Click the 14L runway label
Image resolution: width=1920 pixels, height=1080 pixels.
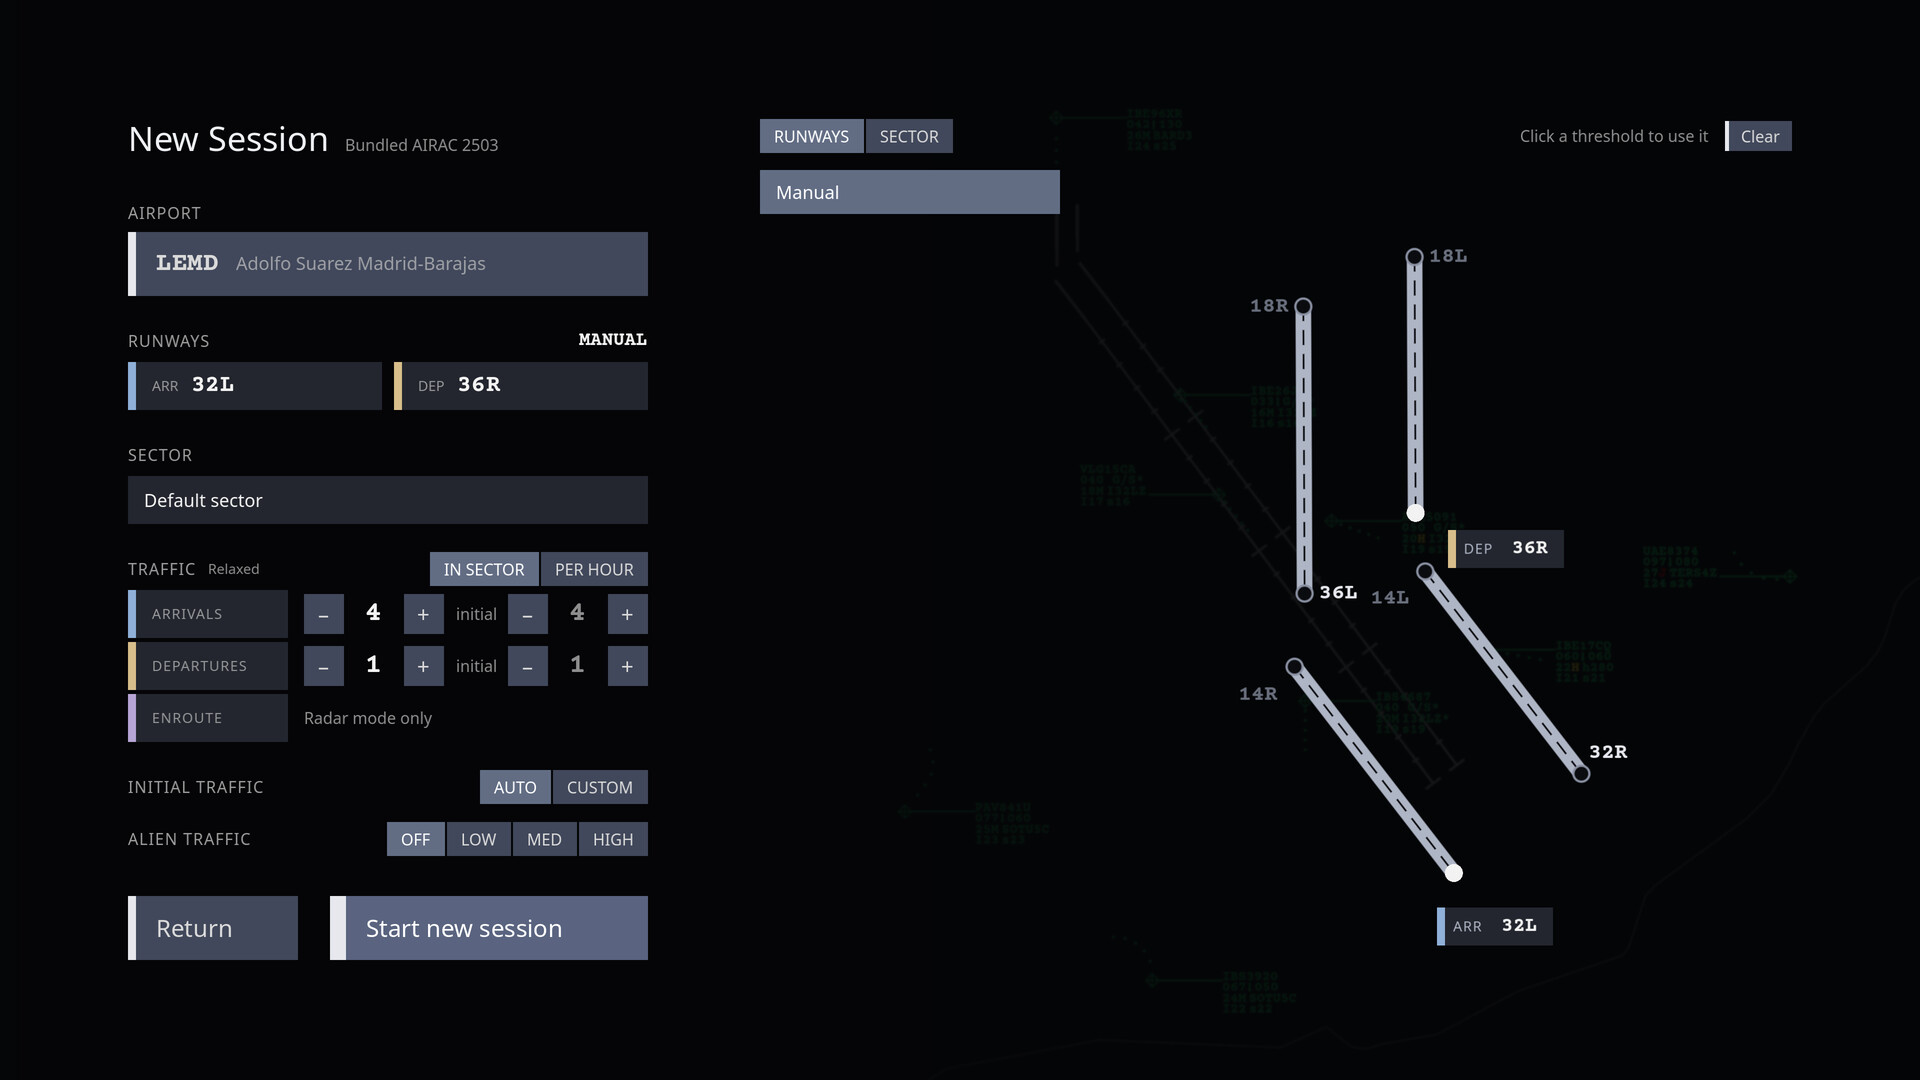click(1390, 597)
